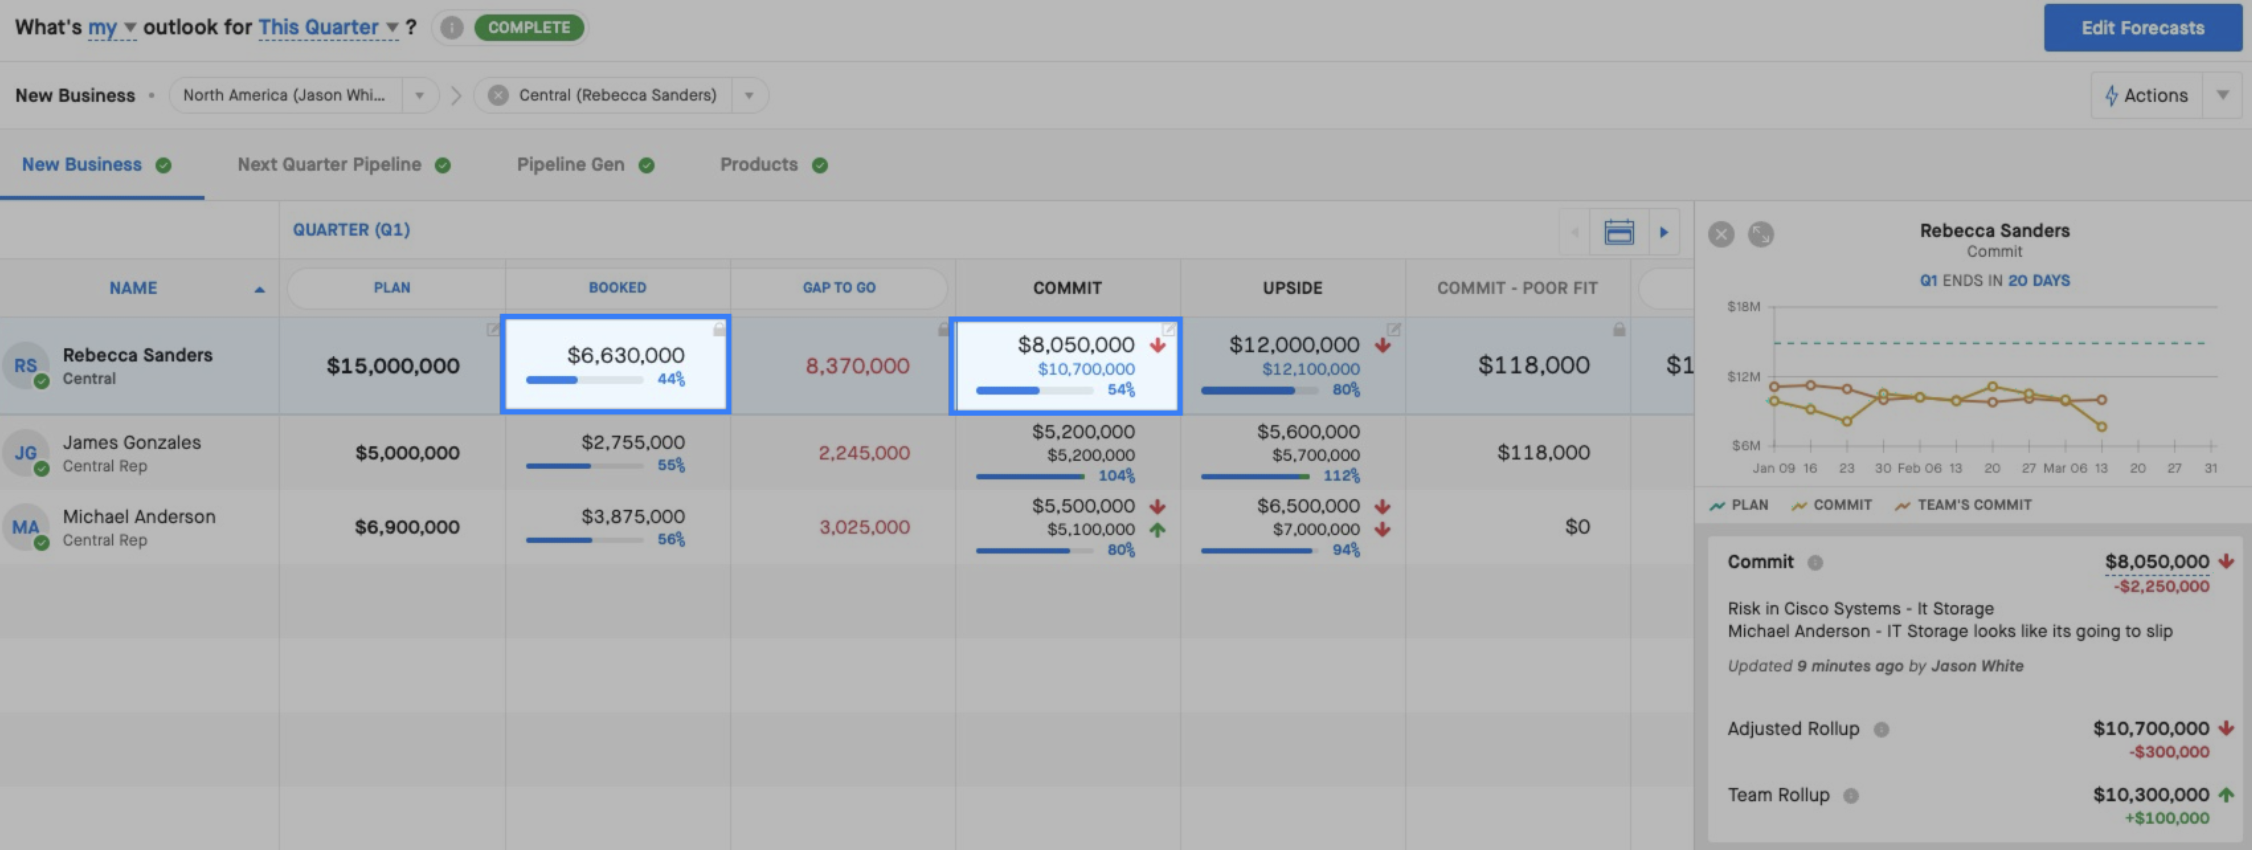Screen dimensions: 2252x850
Task: Click the lightning bolt Actions button
Action: tap(2146, 95)
